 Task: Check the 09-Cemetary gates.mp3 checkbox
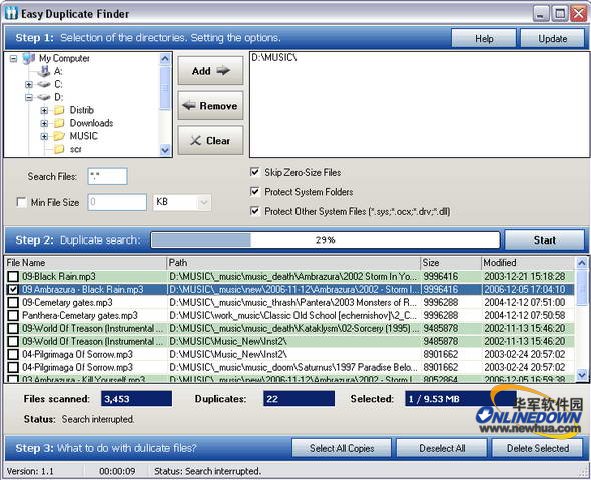point(13,303)
